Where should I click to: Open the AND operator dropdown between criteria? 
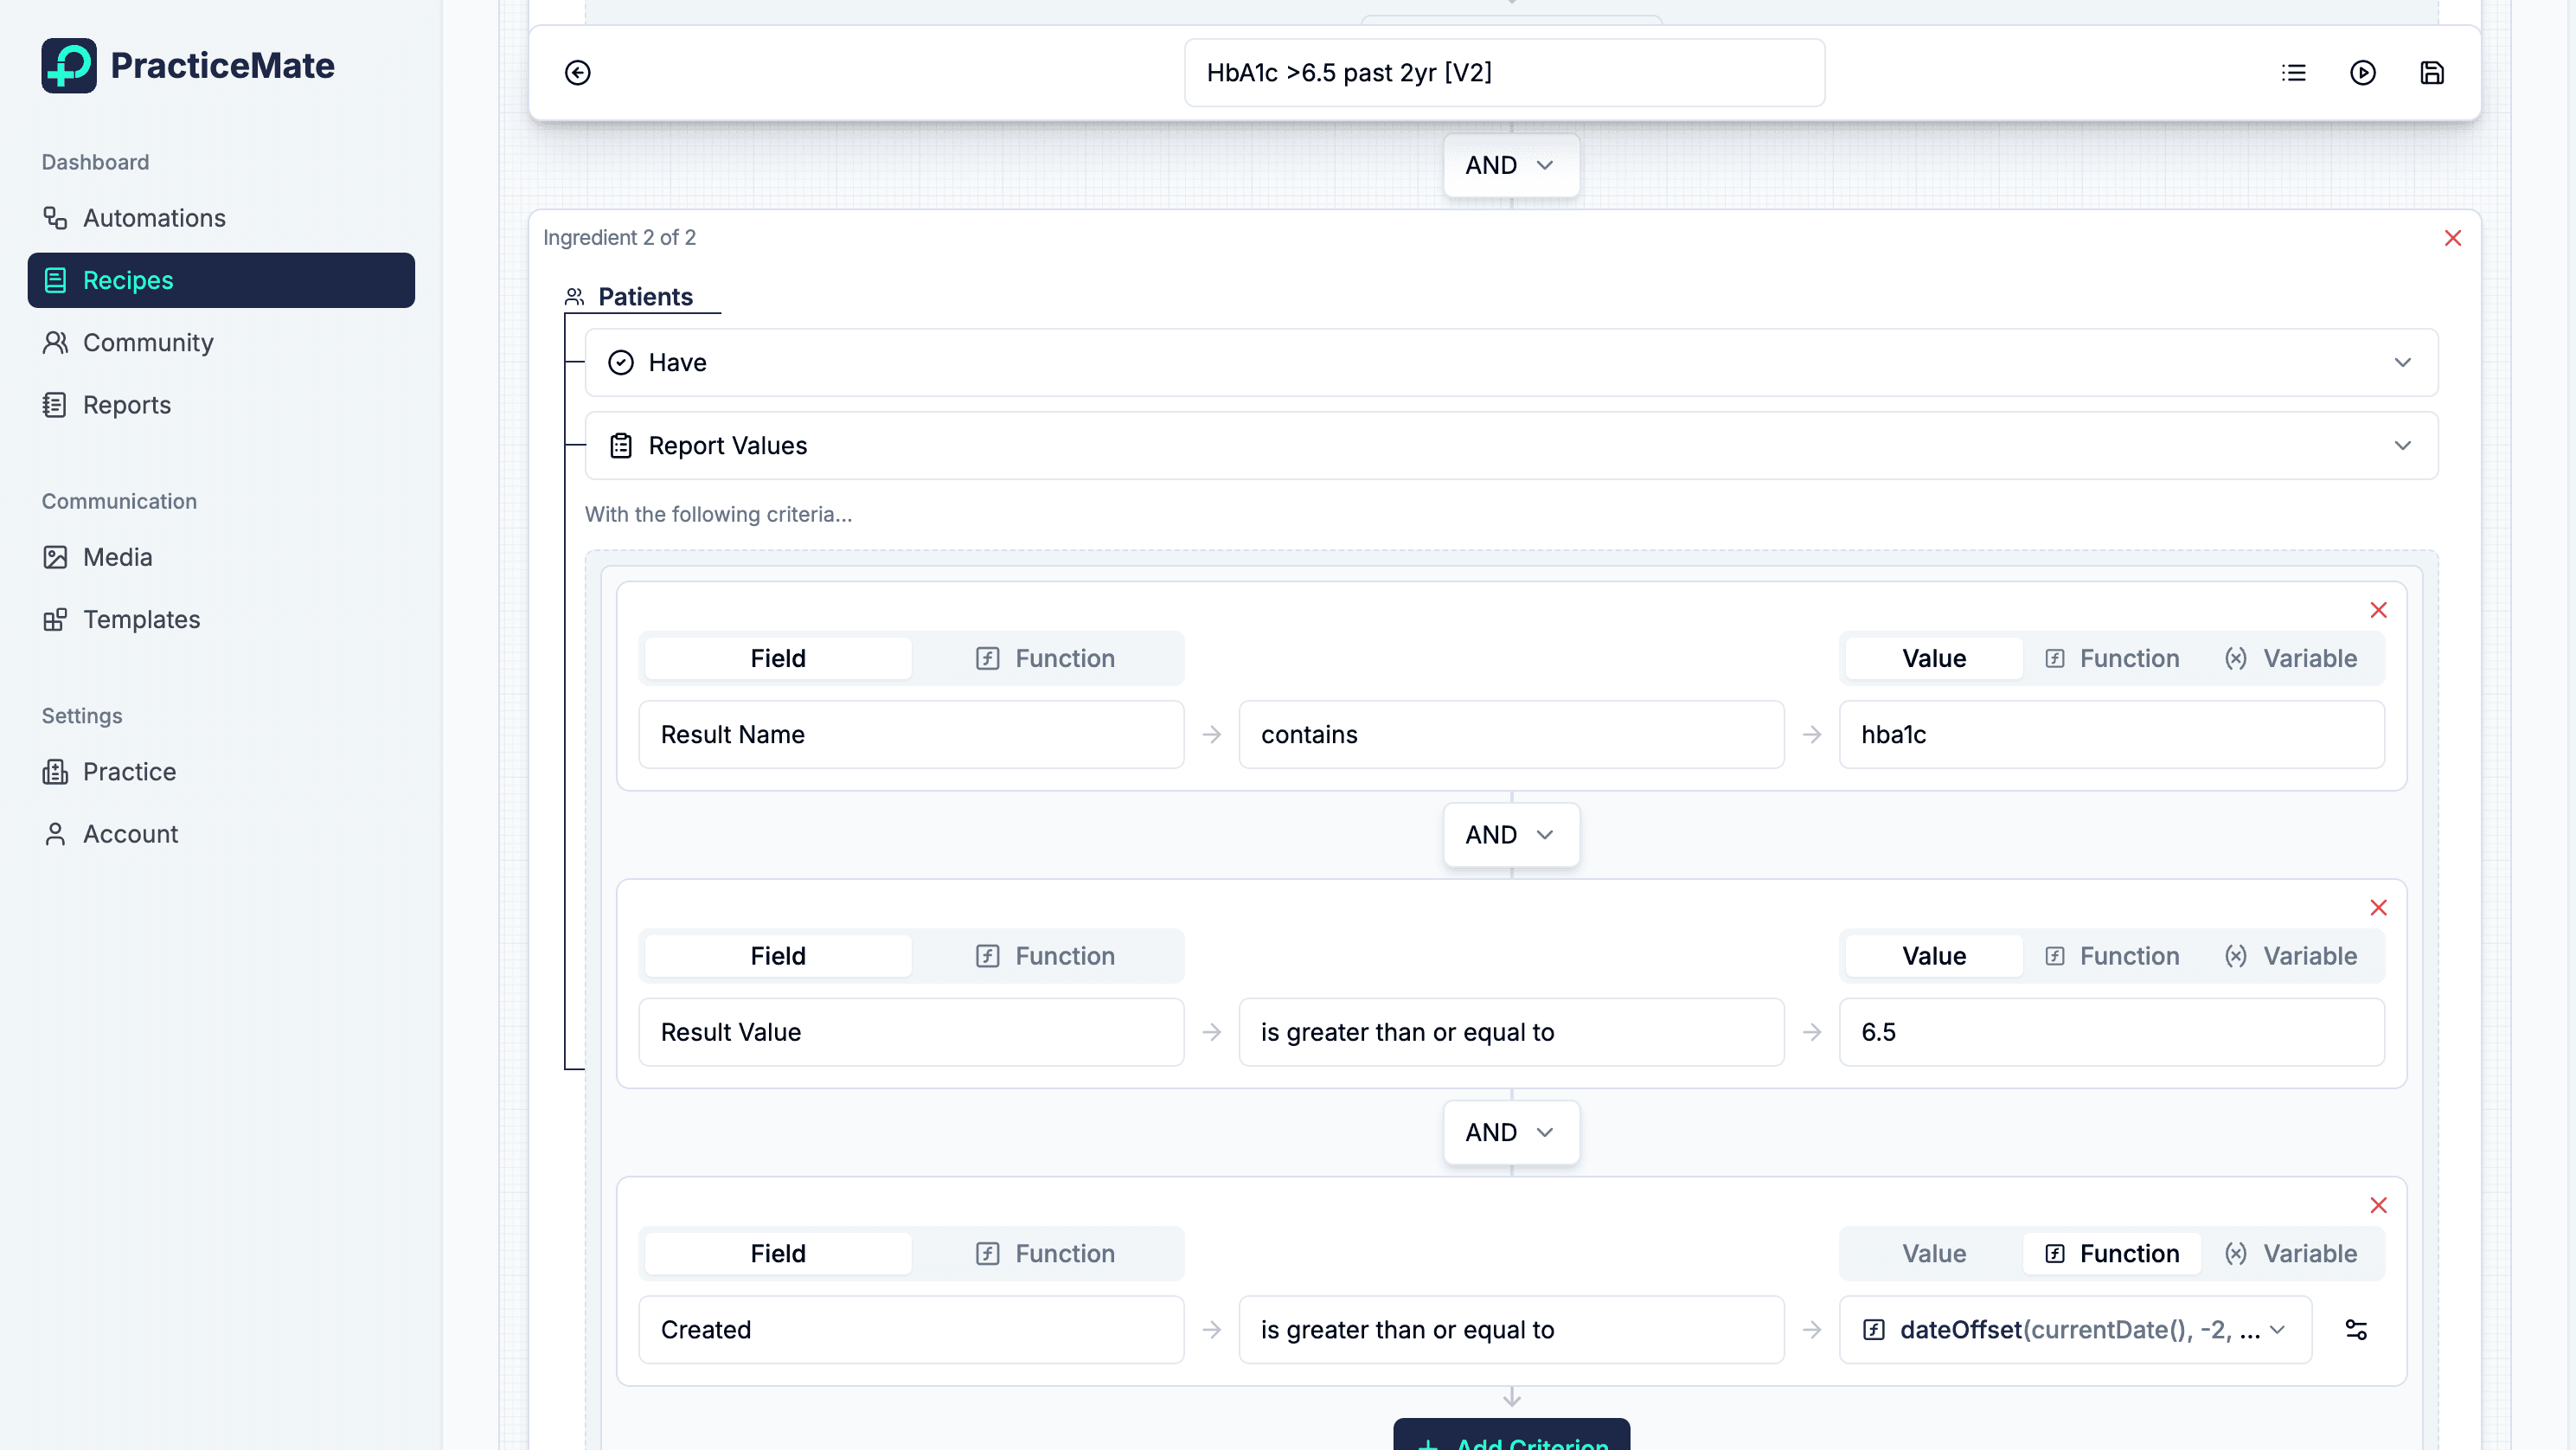click(1510, 835)
